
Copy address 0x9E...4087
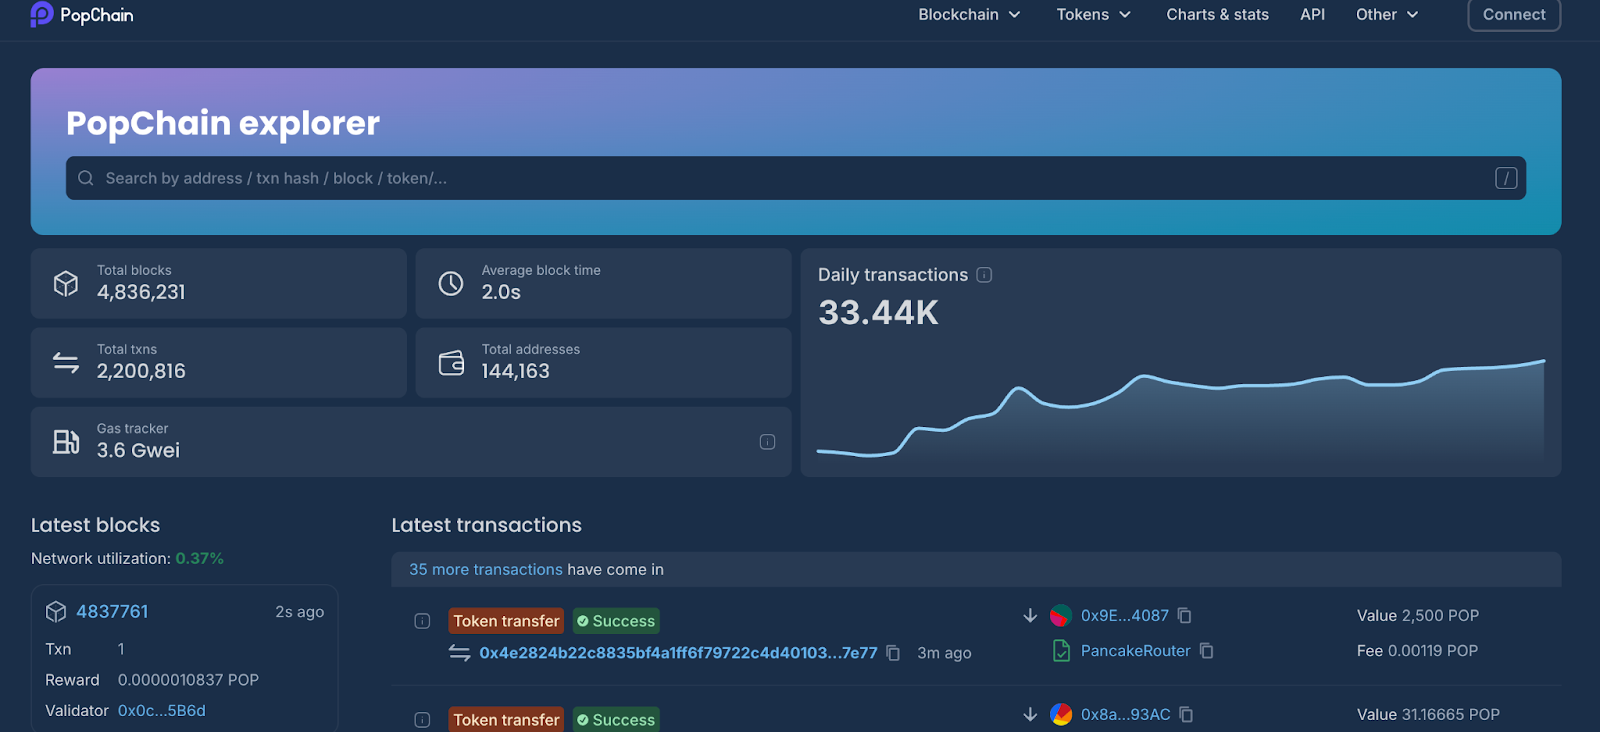click(1185, 616)
